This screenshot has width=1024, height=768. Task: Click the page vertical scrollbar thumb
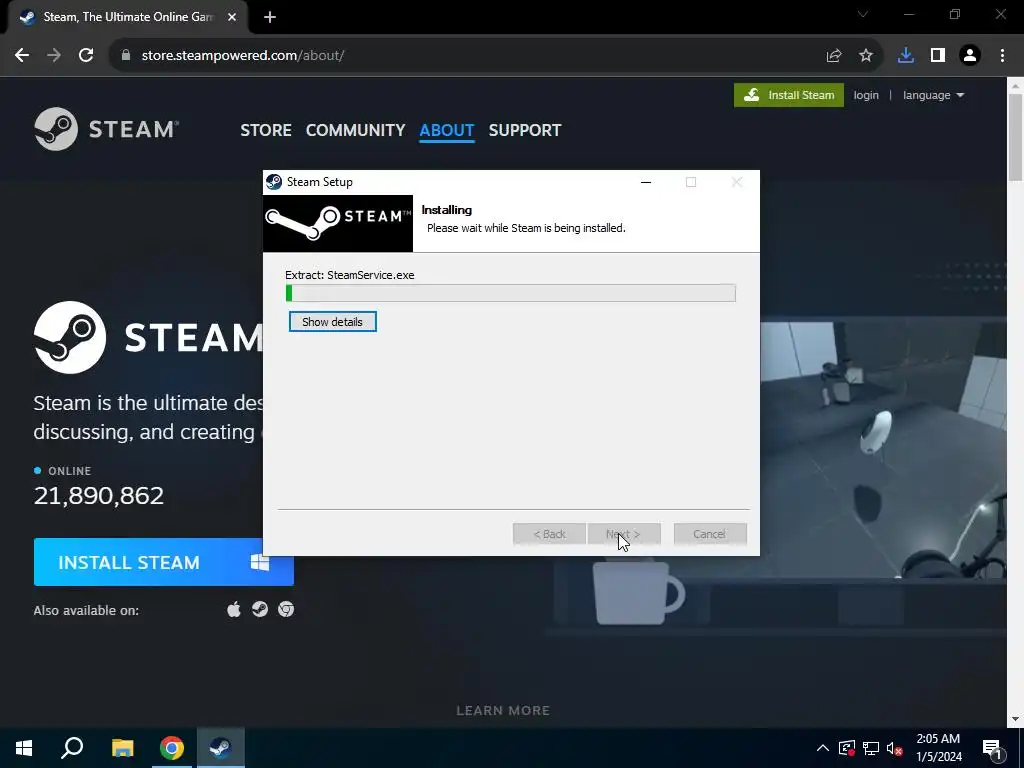[1016, 137]
